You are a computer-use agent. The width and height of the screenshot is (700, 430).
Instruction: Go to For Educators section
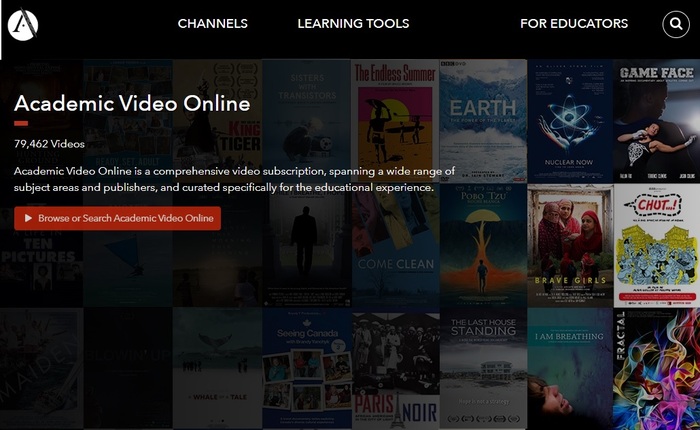574,24
